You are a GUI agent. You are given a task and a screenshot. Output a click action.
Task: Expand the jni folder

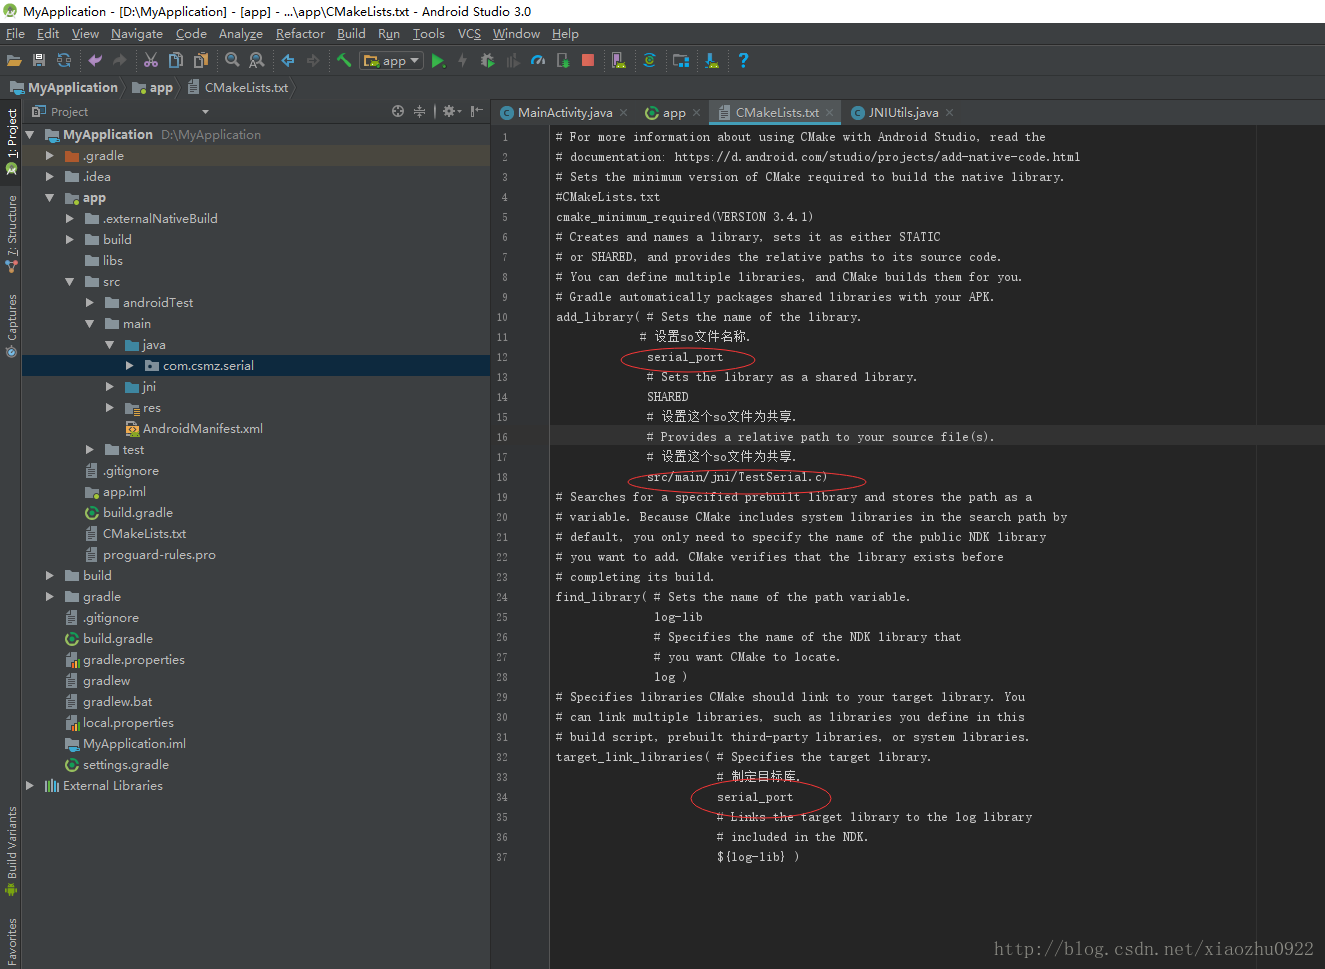click(110, 386)
